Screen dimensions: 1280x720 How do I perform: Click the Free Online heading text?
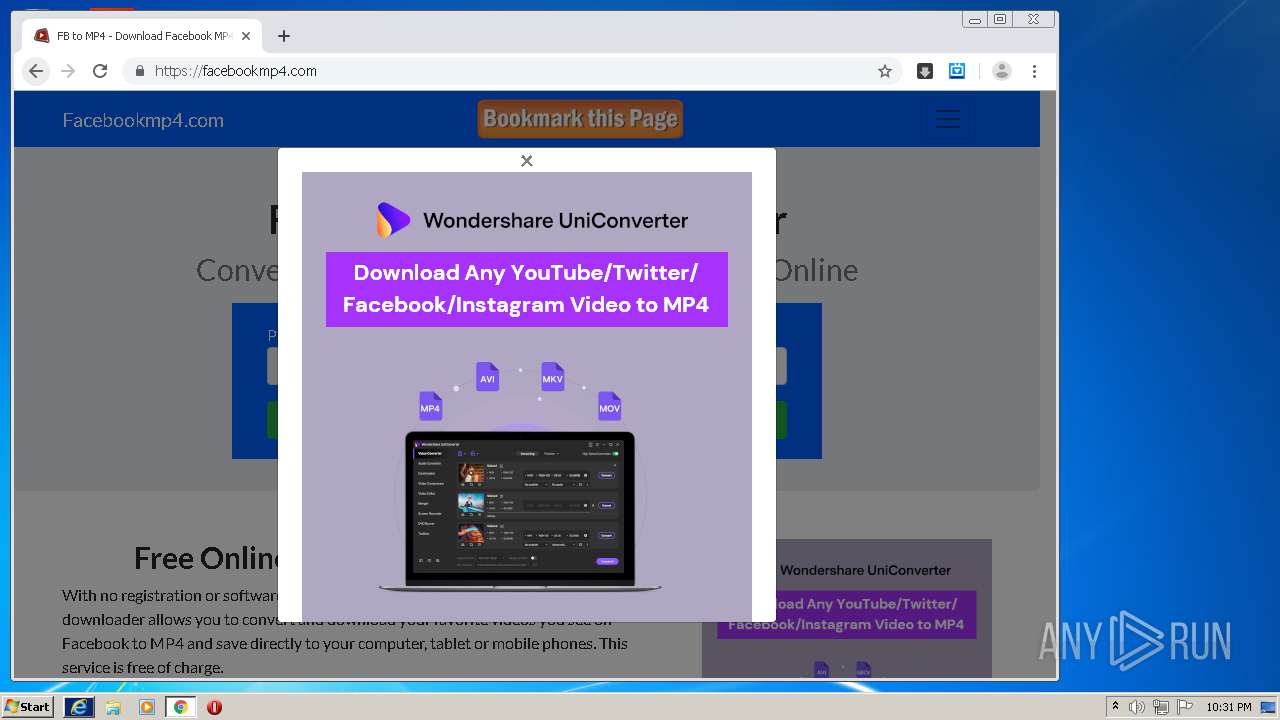click(x=208, y=558)
